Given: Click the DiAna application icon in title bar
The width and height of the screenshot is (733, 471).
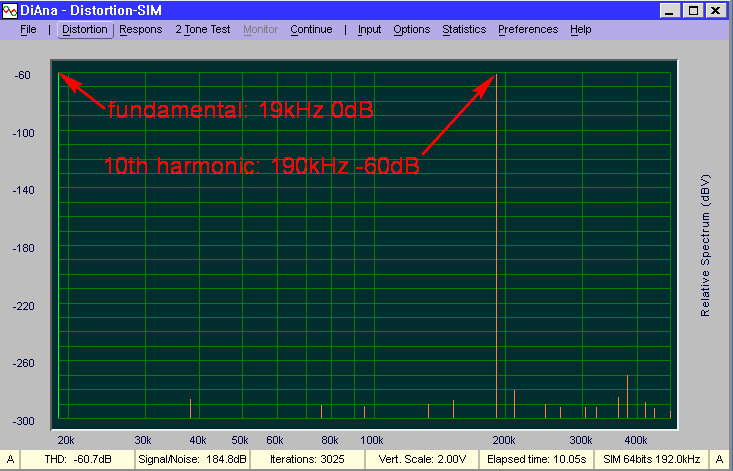Looking at the screenshot, I should pos(10,10).
